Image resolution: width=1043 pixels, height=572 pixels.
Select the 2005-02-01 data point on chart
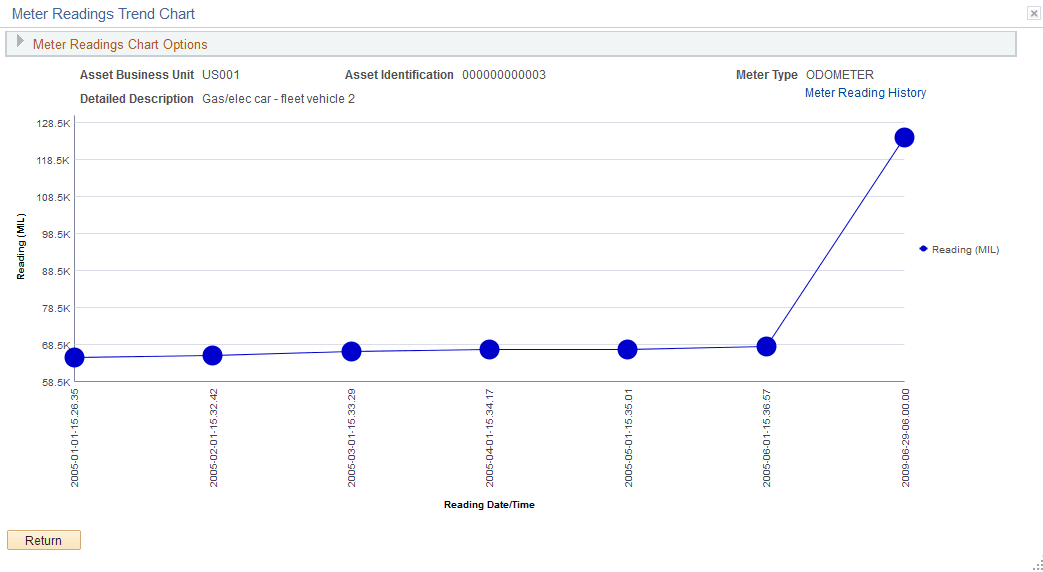(x=212, y=355)
